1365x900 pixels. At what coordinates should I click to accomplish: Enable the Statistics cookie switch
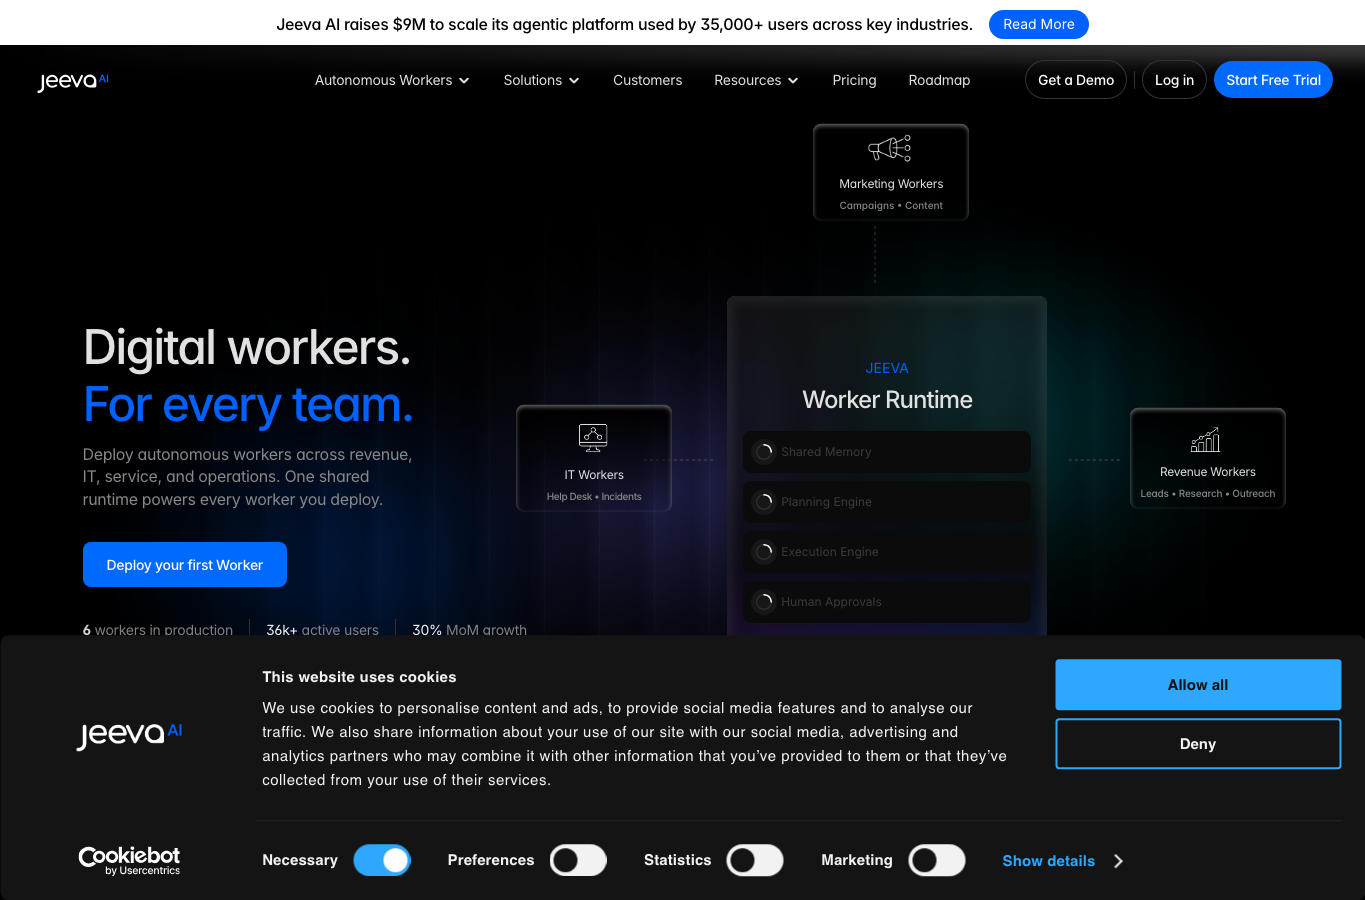pos(755,860)
